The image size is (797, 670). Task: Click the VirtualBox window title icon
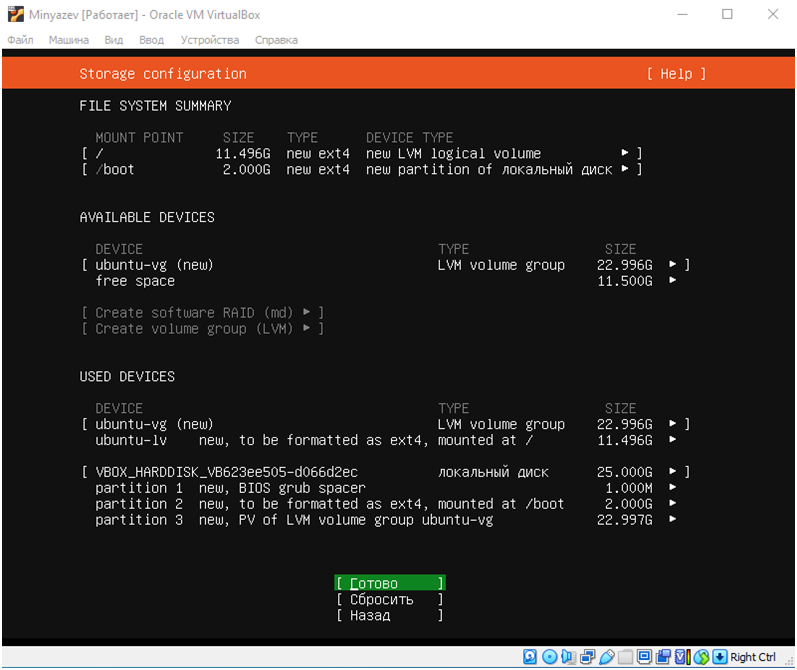[16, 14]
